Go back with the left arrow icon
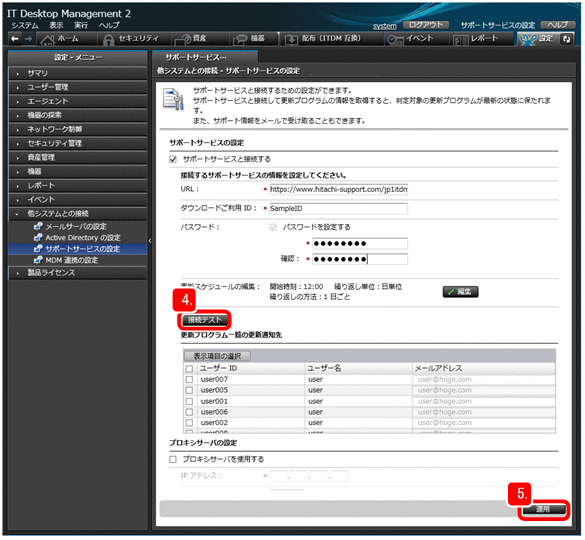Viewport: 585px width, 540px height. pos(15,38)
